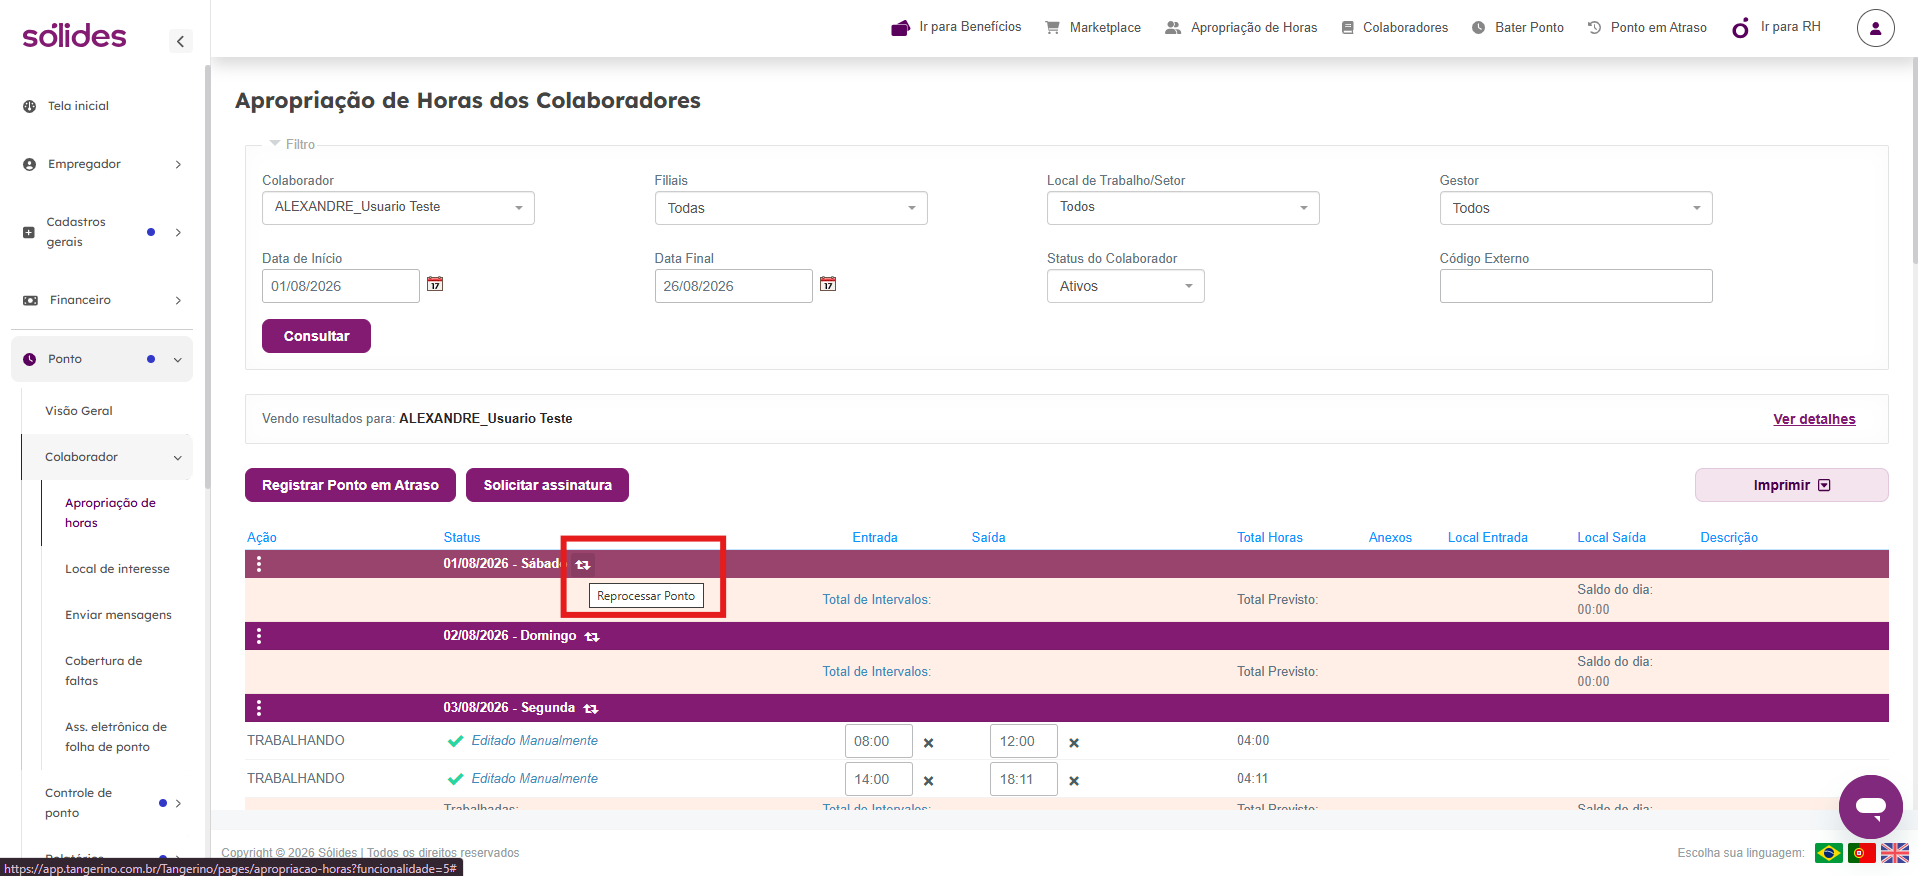This screenshot has width=1918, height=876.
Task: Expand the Cadastros gerais sidebar menu
Action: point(101,232)
